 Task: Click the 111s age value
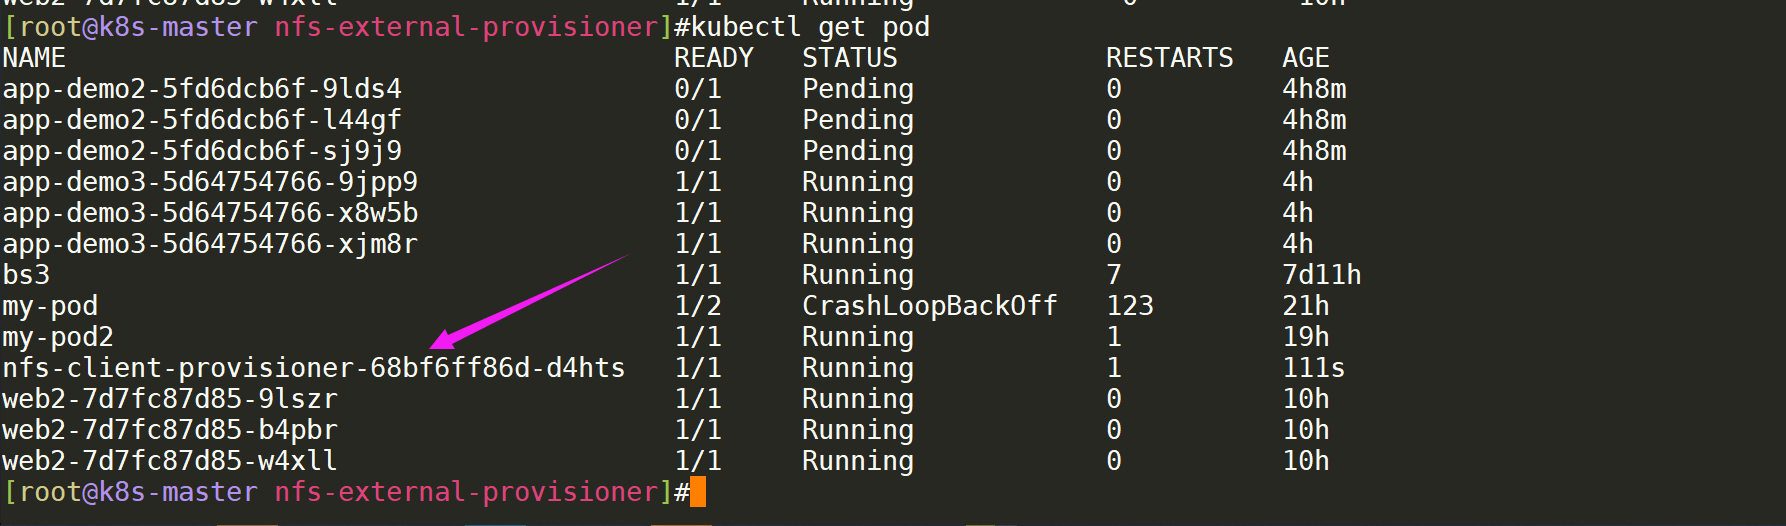pyautogui.click(x=1314, y=368)
